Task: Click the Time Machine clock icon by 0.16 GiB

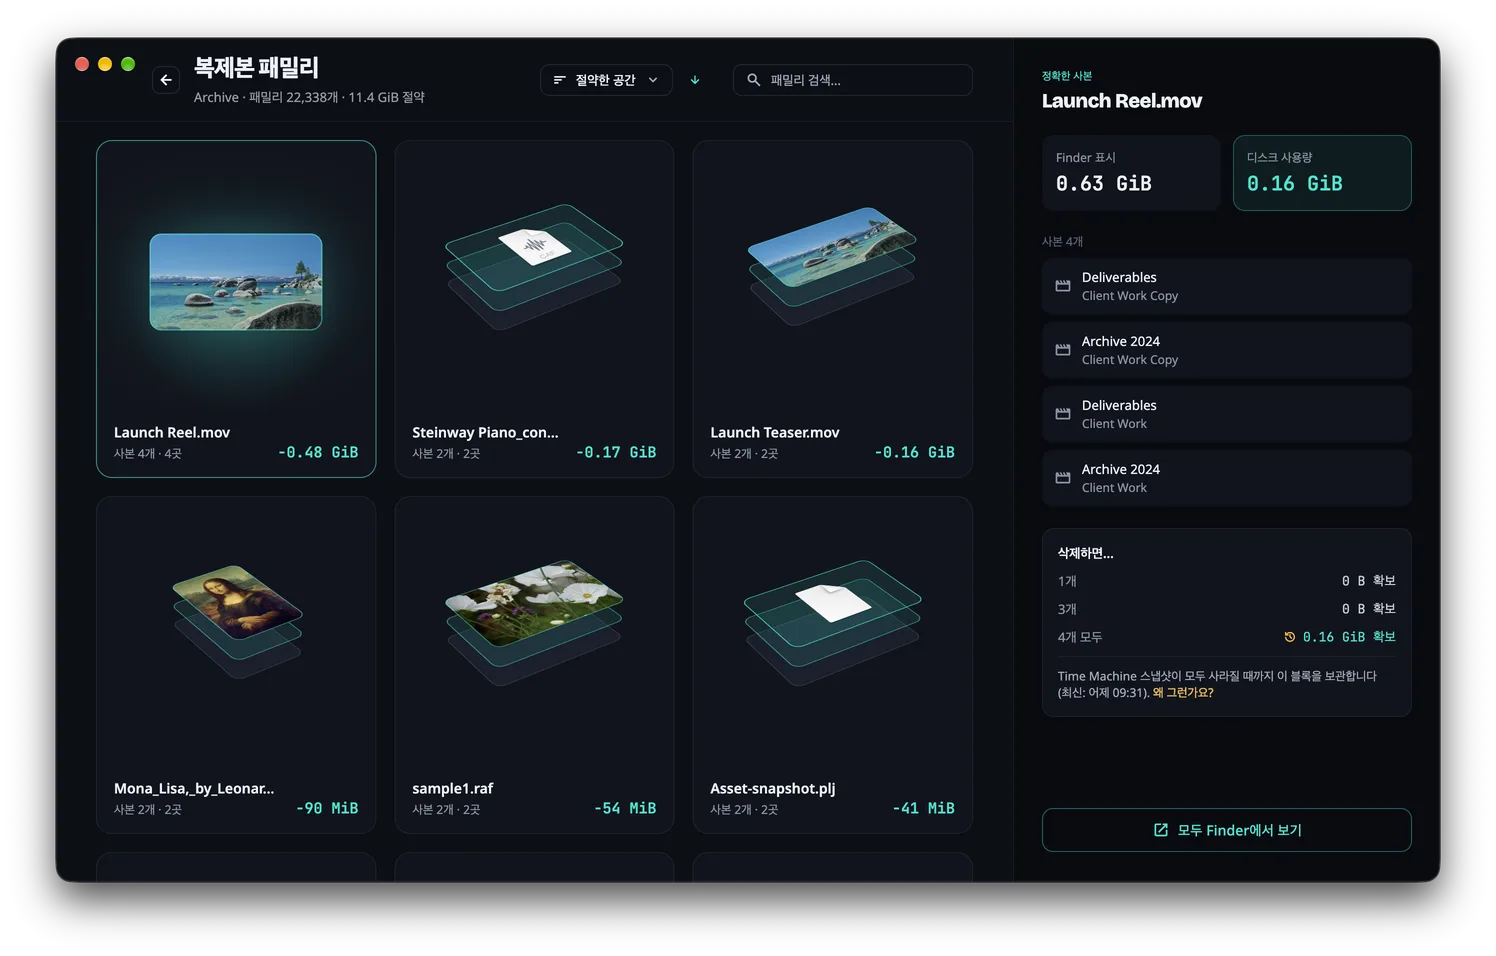Action: coord(1290,637)
